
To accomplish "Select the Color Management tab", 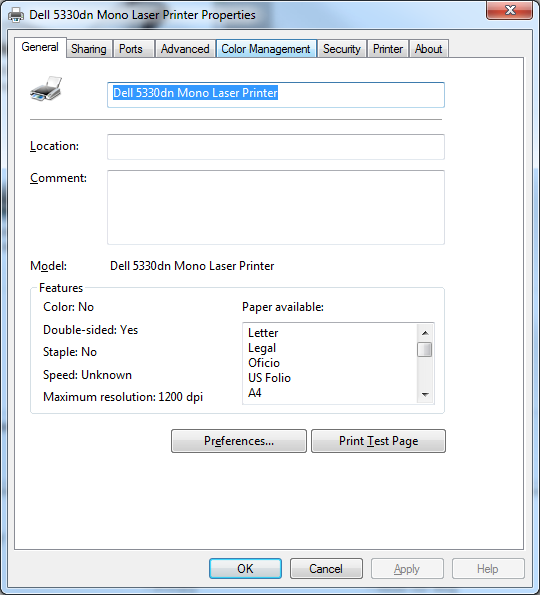I will pyautogui.click(x=266, y=49).
